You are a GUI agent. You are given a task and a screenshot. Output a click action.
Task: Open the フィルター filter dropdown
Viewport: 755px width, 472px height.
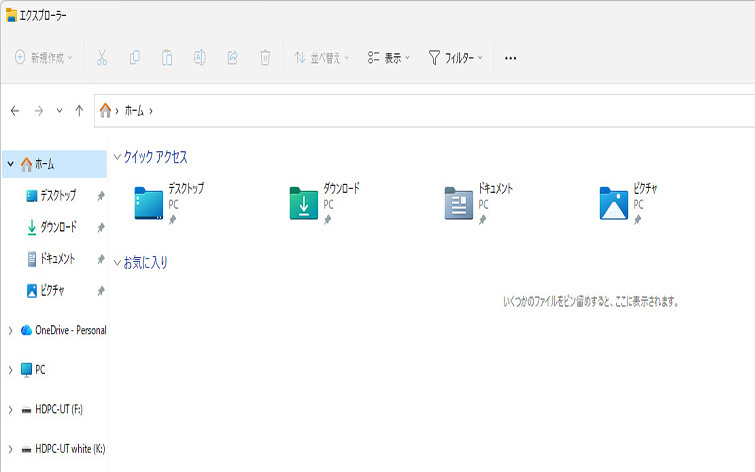click(x=455, y=58)
